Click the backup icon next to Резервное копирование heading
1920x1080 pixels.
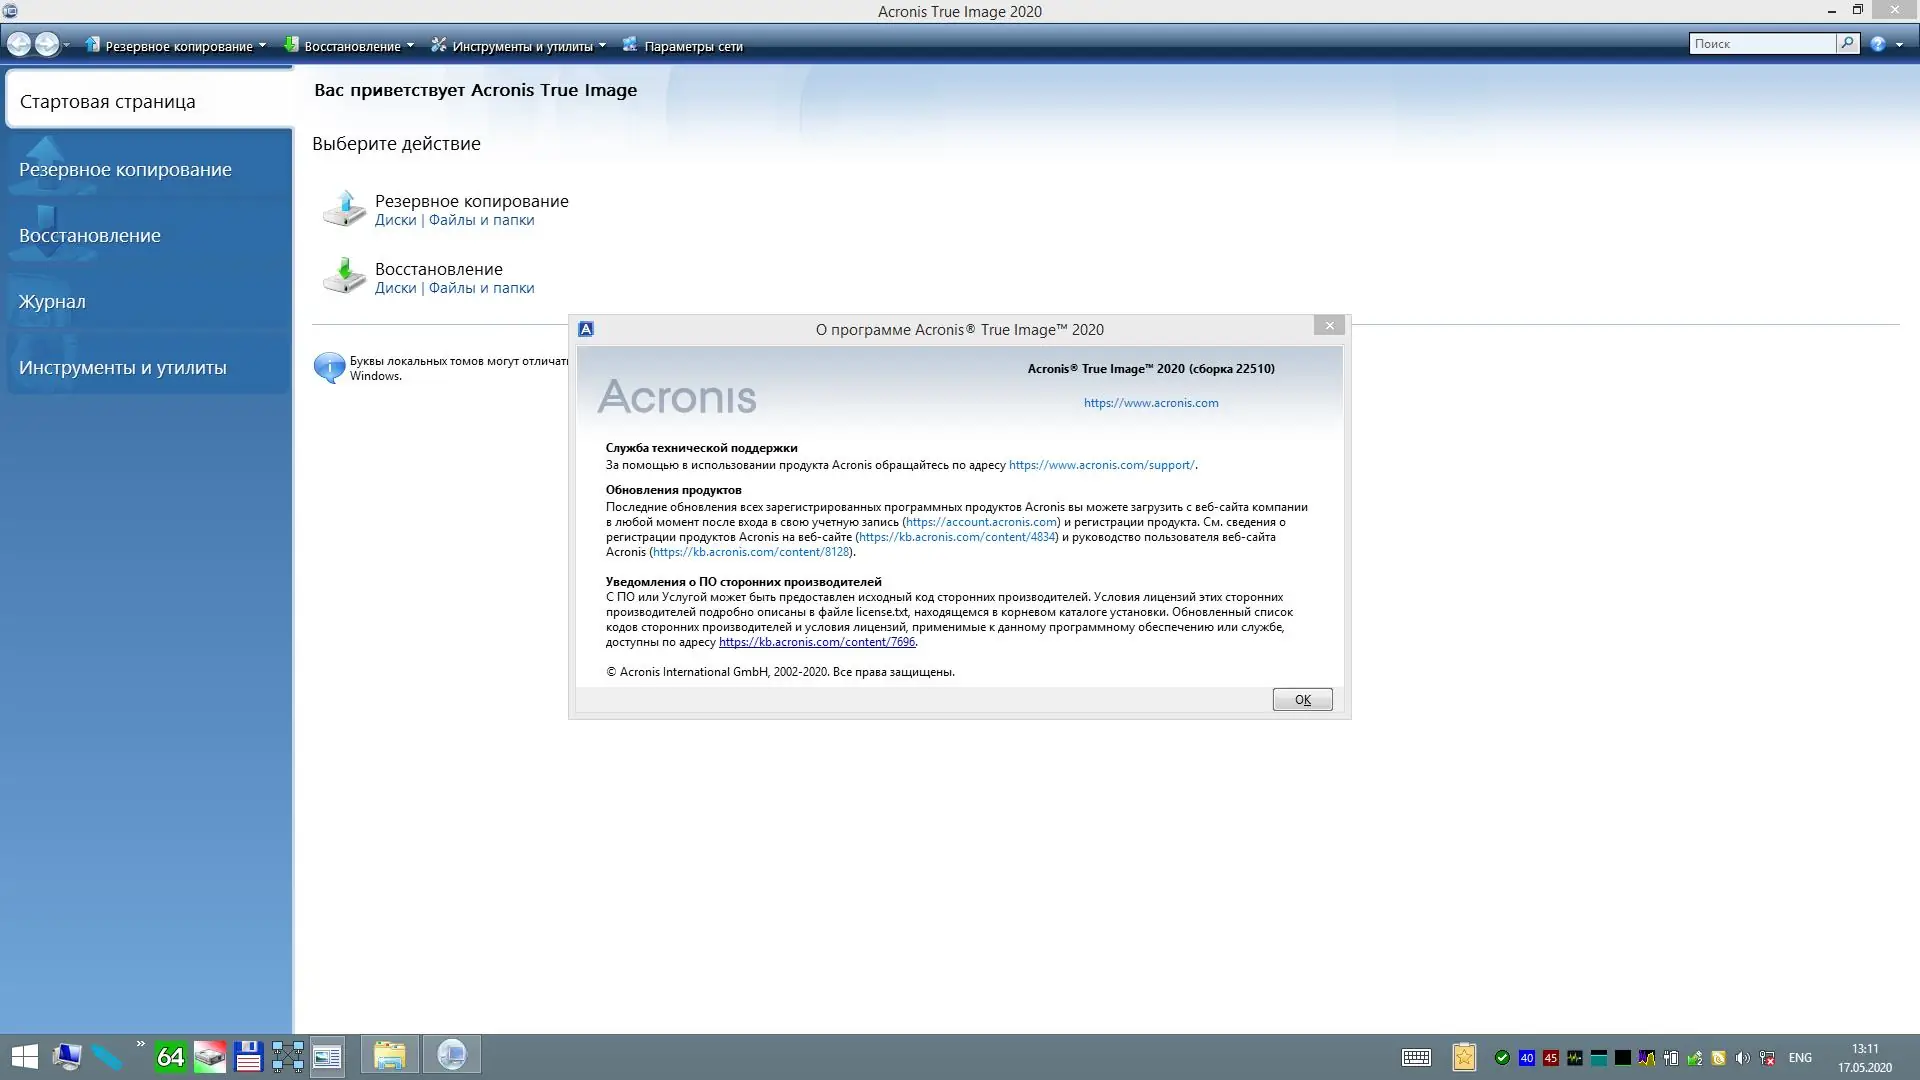click(344, 208)
